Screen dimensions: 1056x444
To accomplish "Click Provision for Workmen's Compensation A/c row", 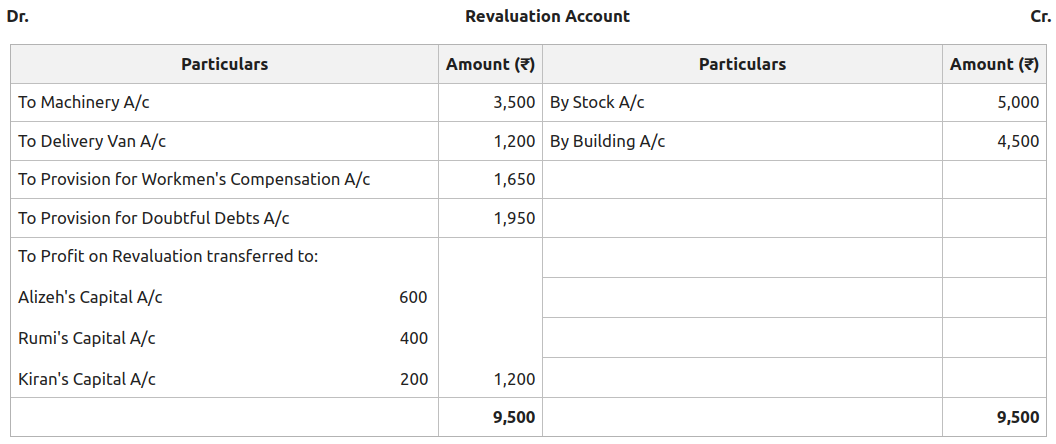I will click(x=194, y=179).
